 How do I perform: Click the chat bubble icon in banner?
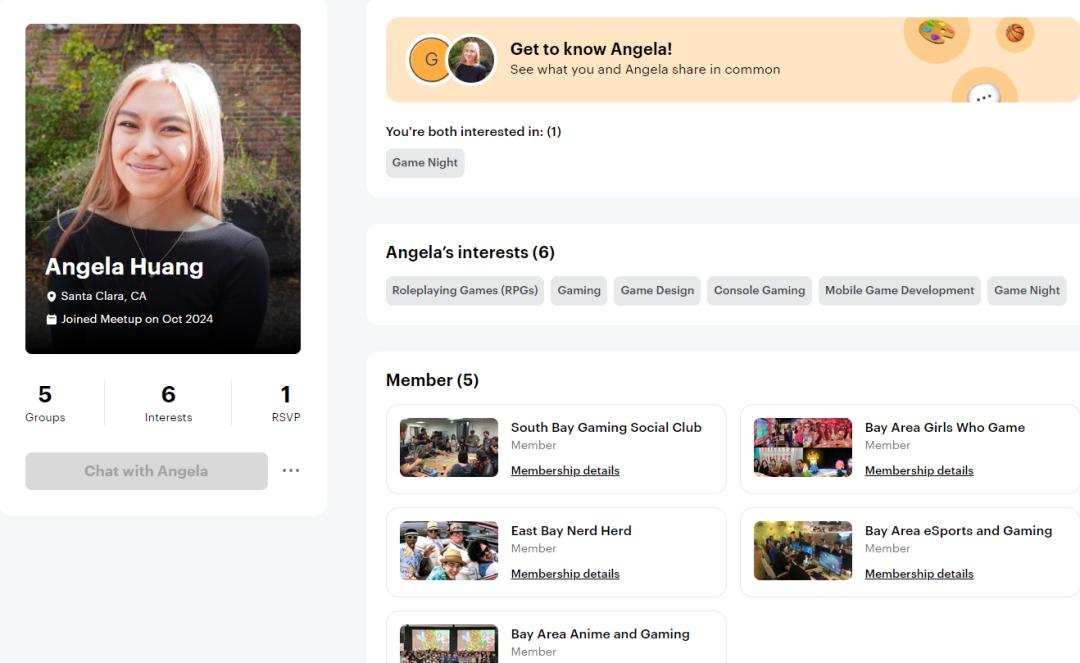pos(984,95)
